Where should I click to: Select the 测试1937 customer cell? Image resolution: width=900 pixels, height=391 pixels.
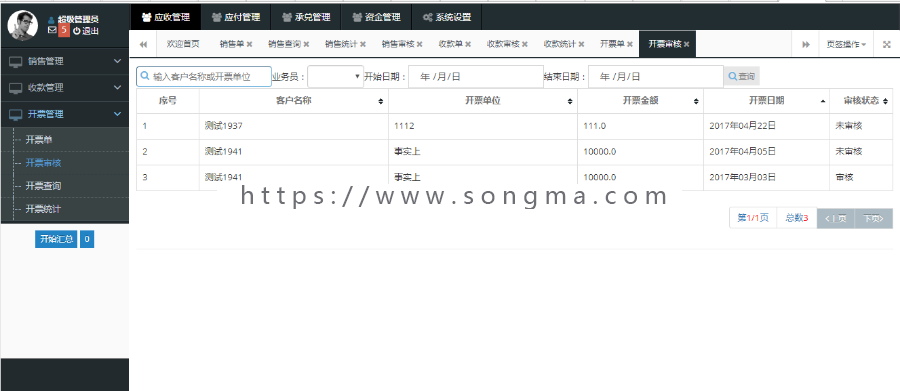pyautogui.click(x=294, y=126)
